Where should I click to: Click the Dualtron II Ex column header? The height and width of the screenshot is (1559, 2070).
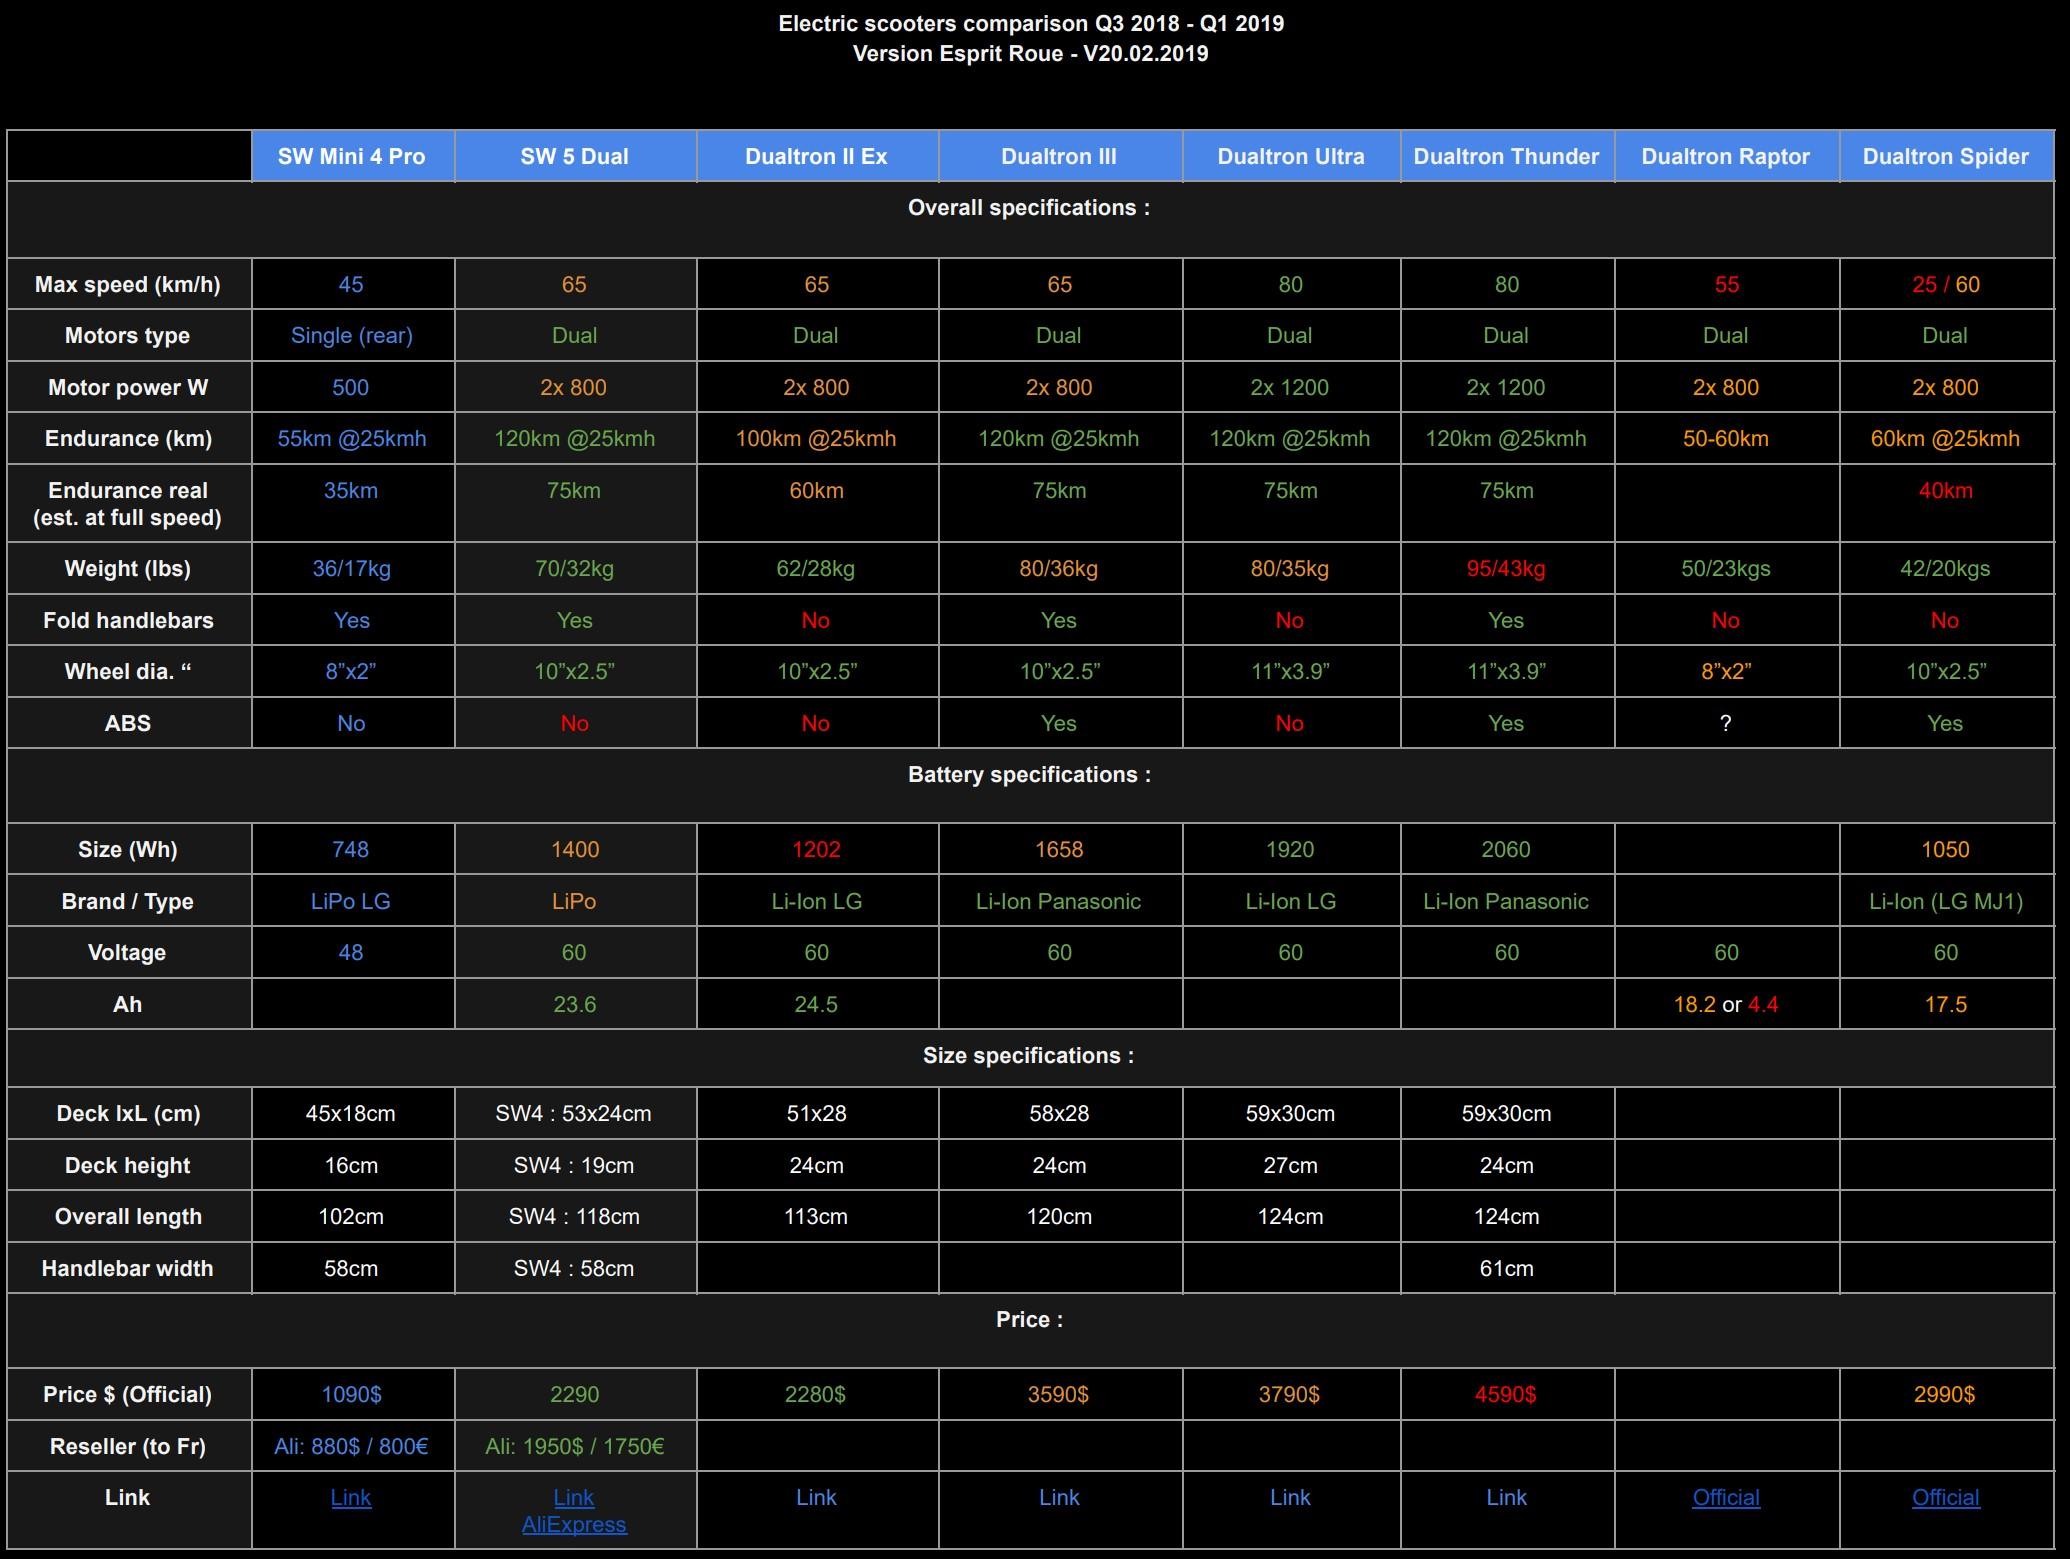(817, 156)
